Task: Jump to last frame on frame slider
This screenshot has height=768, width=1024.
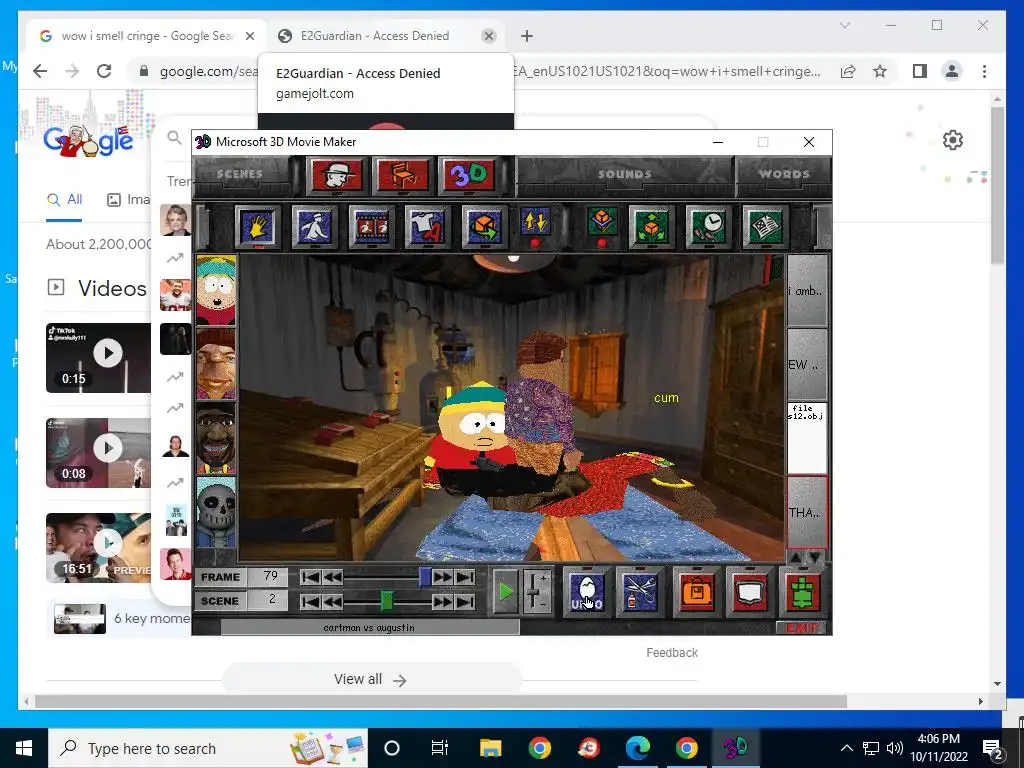Action: (x=465, y=577)
